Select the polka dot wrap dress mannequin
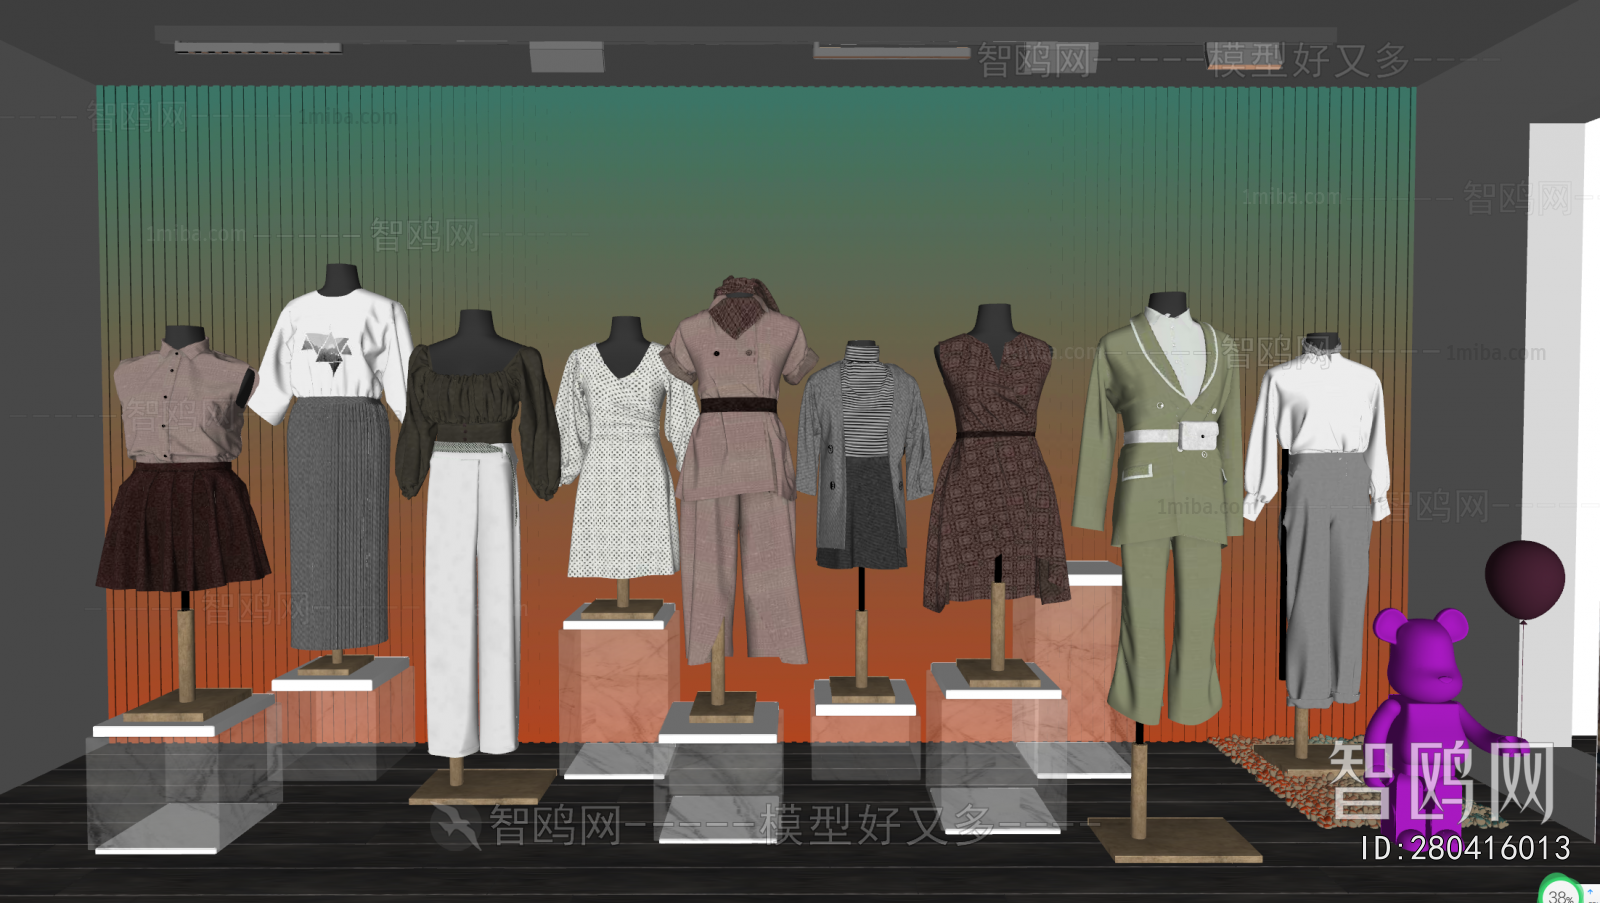Screen dimensions: 1600x903 (x=622, y=460)
